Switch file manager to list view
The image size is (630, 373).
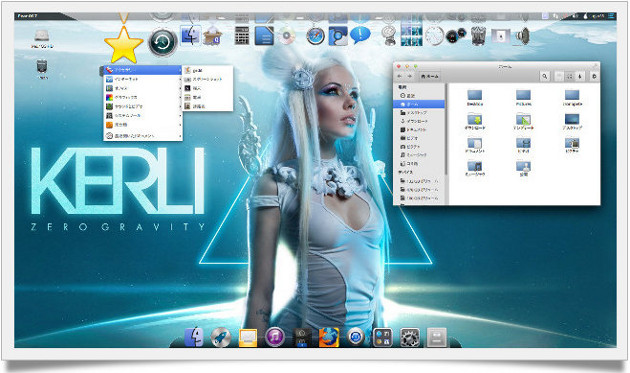click(x=559, y=76)
